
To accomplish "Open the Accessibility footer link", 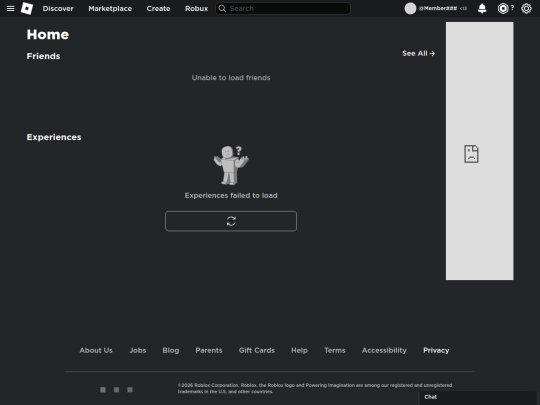I will 384,350.
